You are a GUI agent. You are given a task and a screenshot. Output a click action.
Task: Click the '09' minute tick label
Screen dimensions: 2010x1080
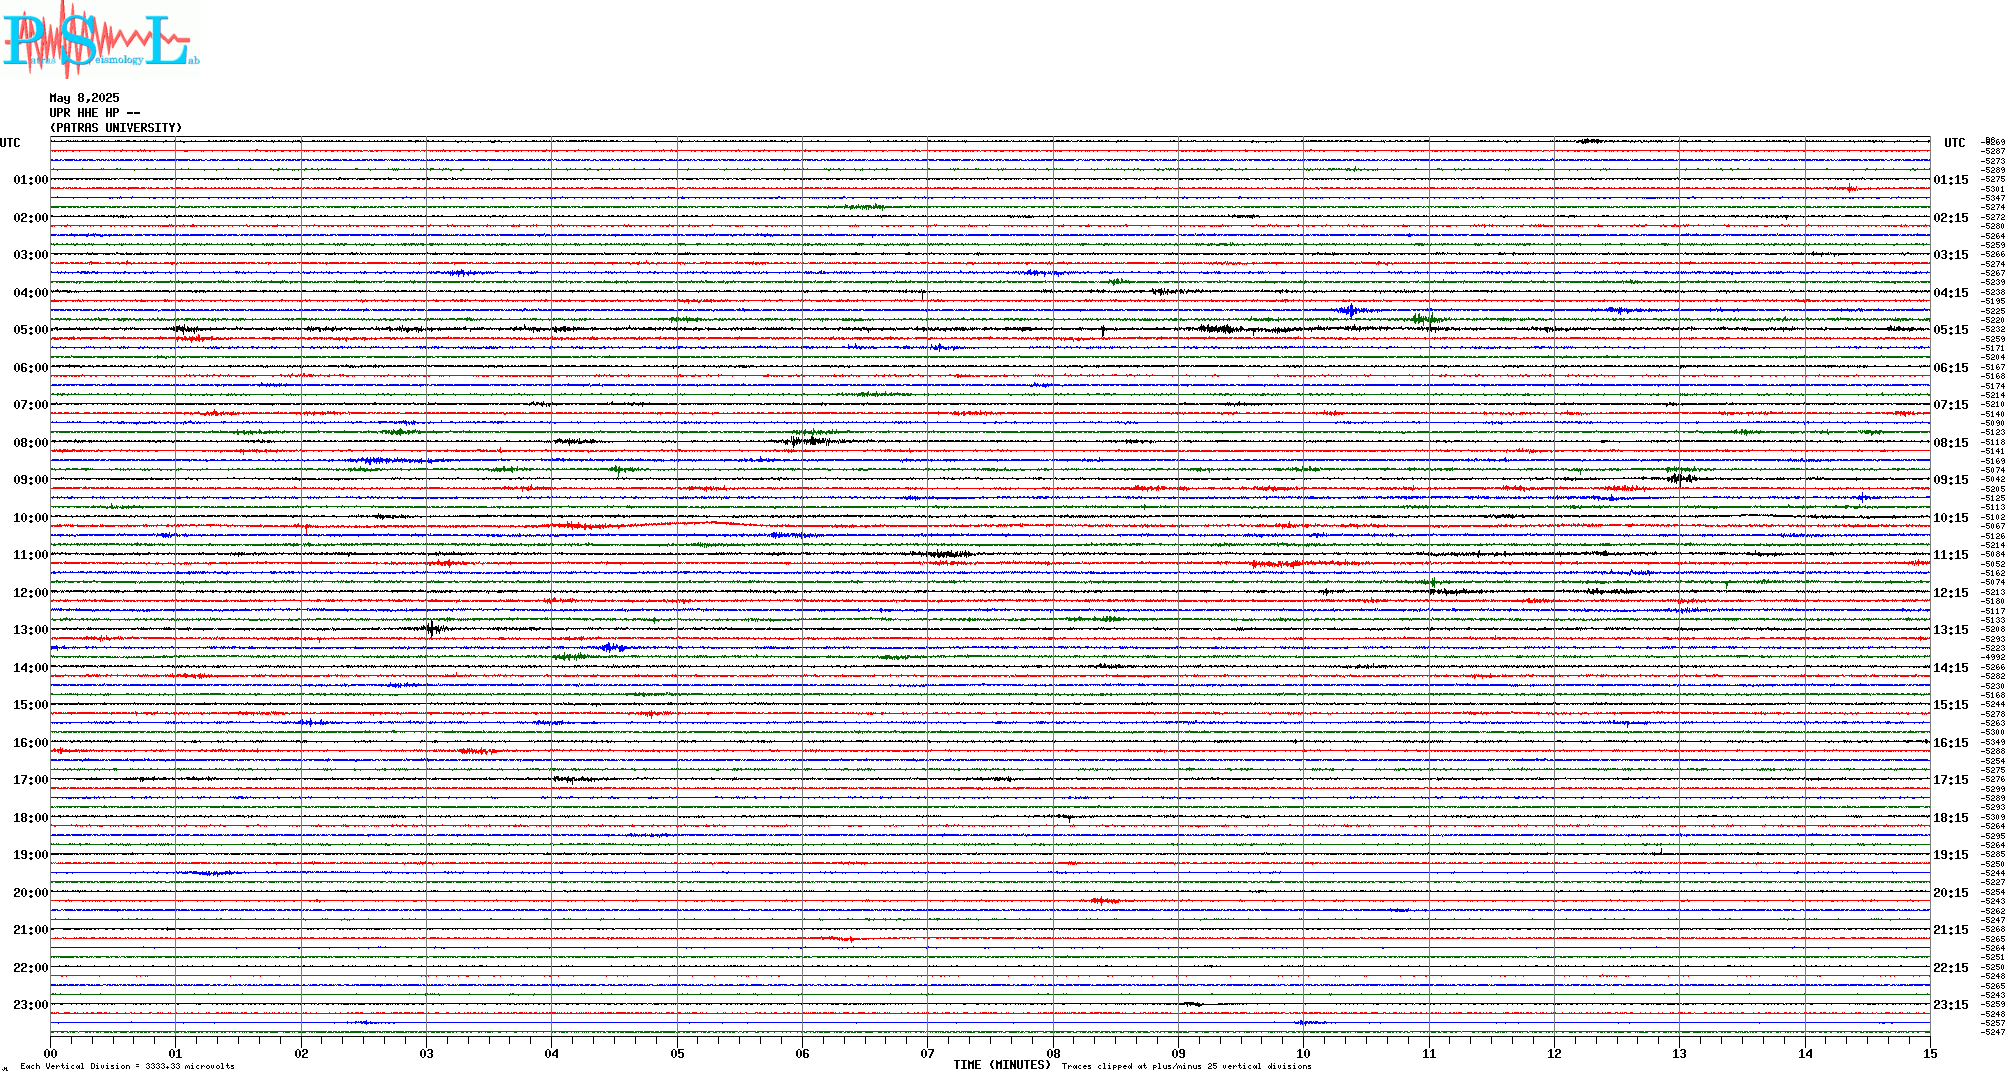pyautogui.click(x=1178, y=1053)
